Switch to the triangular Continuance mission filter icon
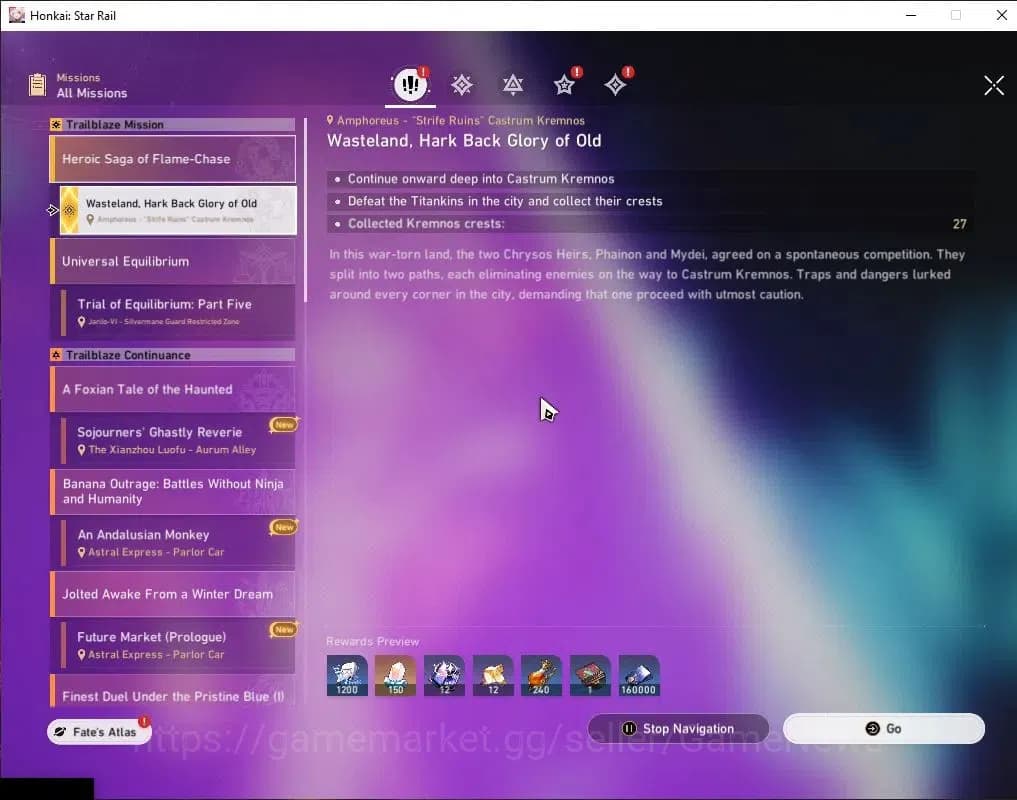Image resolution: width=1017 pixels, height=800 pixels. pyautogui.click(x=513, y=85)
